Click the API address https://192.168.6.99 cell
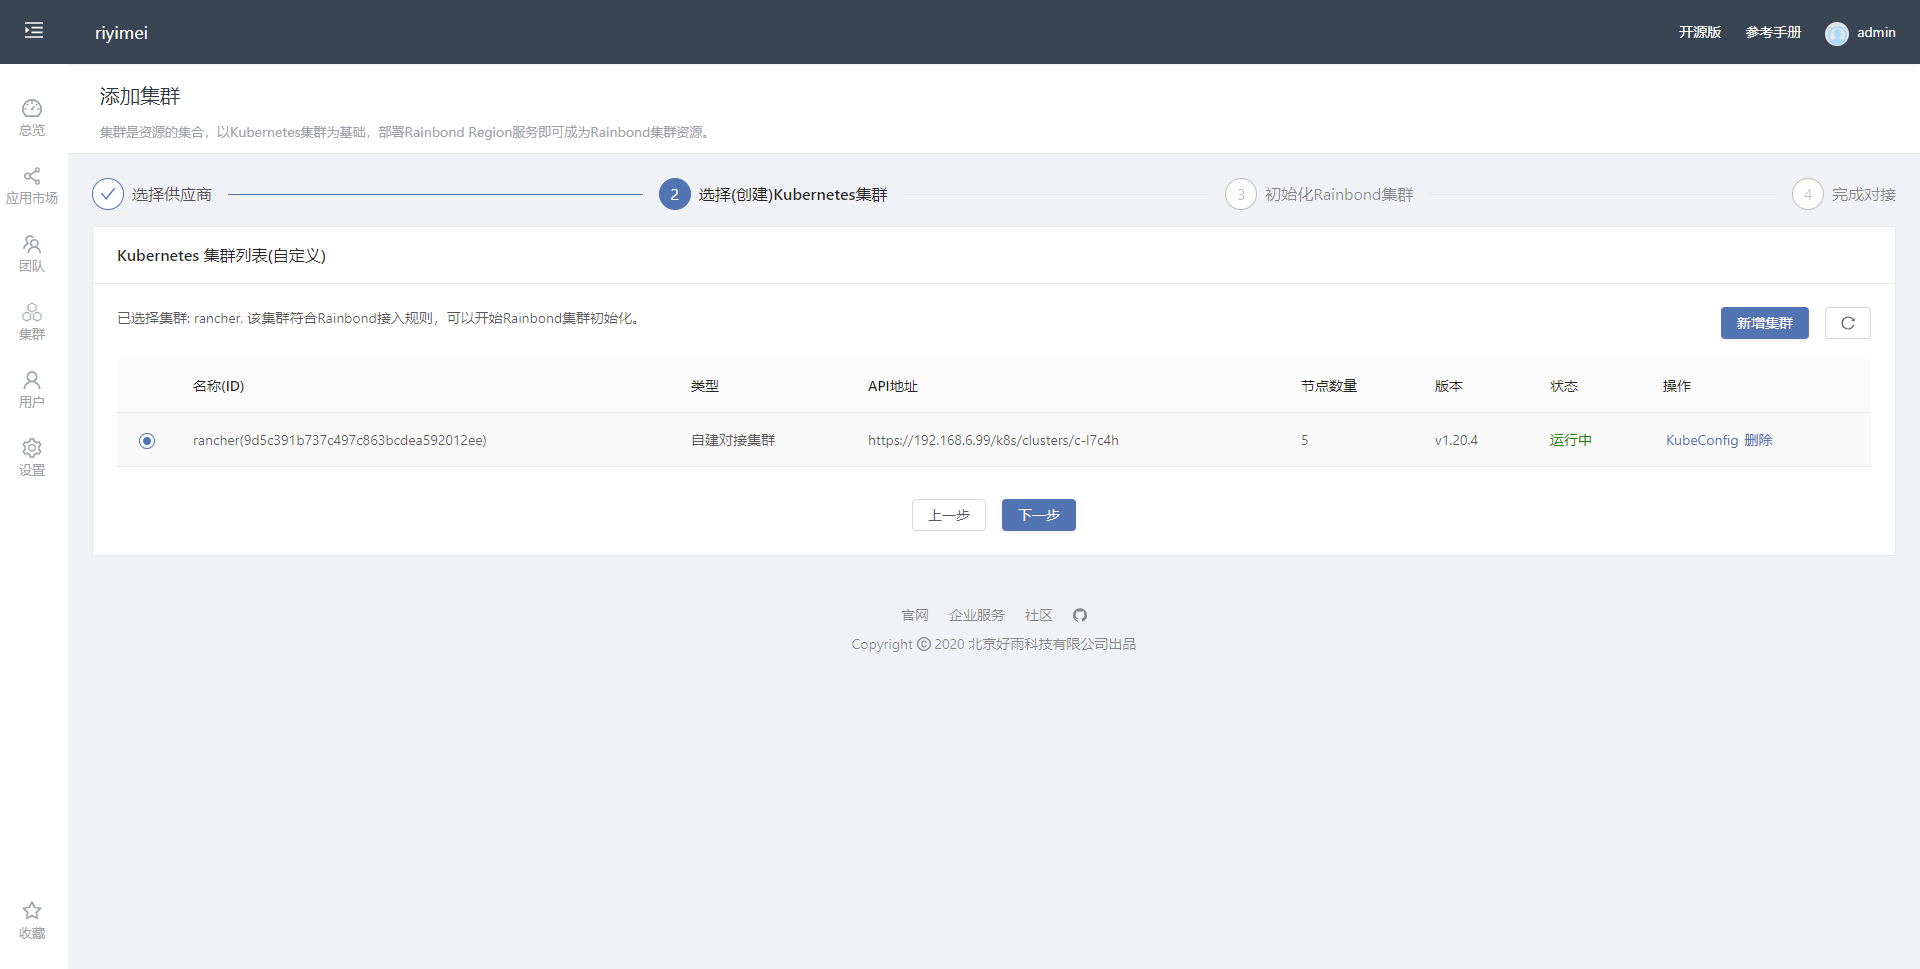Image resolution: width=1920 pixels, height=969 pixels. pos(993,440)
